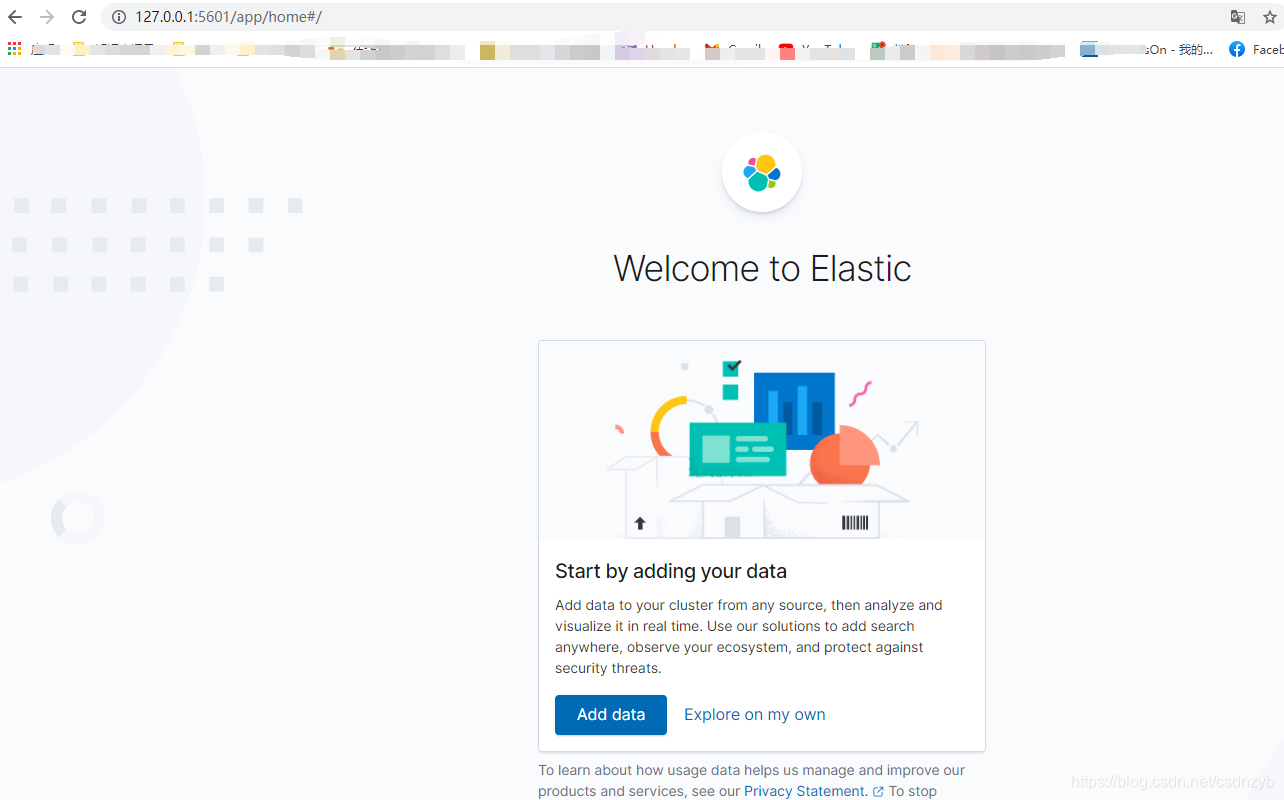Click the 'Add data to your cluster' description

coord(751,637)
